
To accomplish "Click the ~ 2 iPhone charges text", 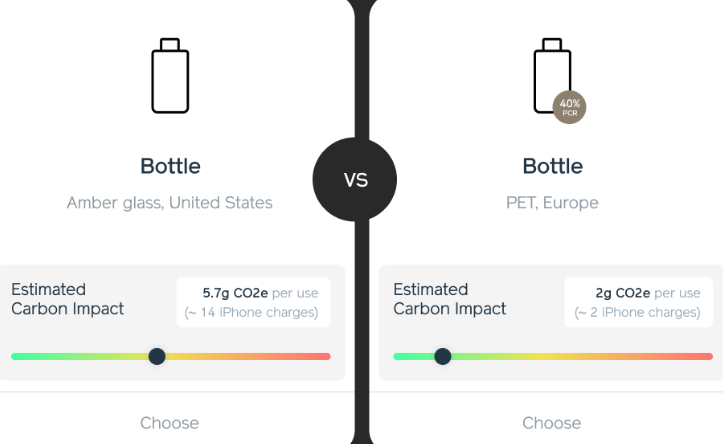I will point(637,313).
